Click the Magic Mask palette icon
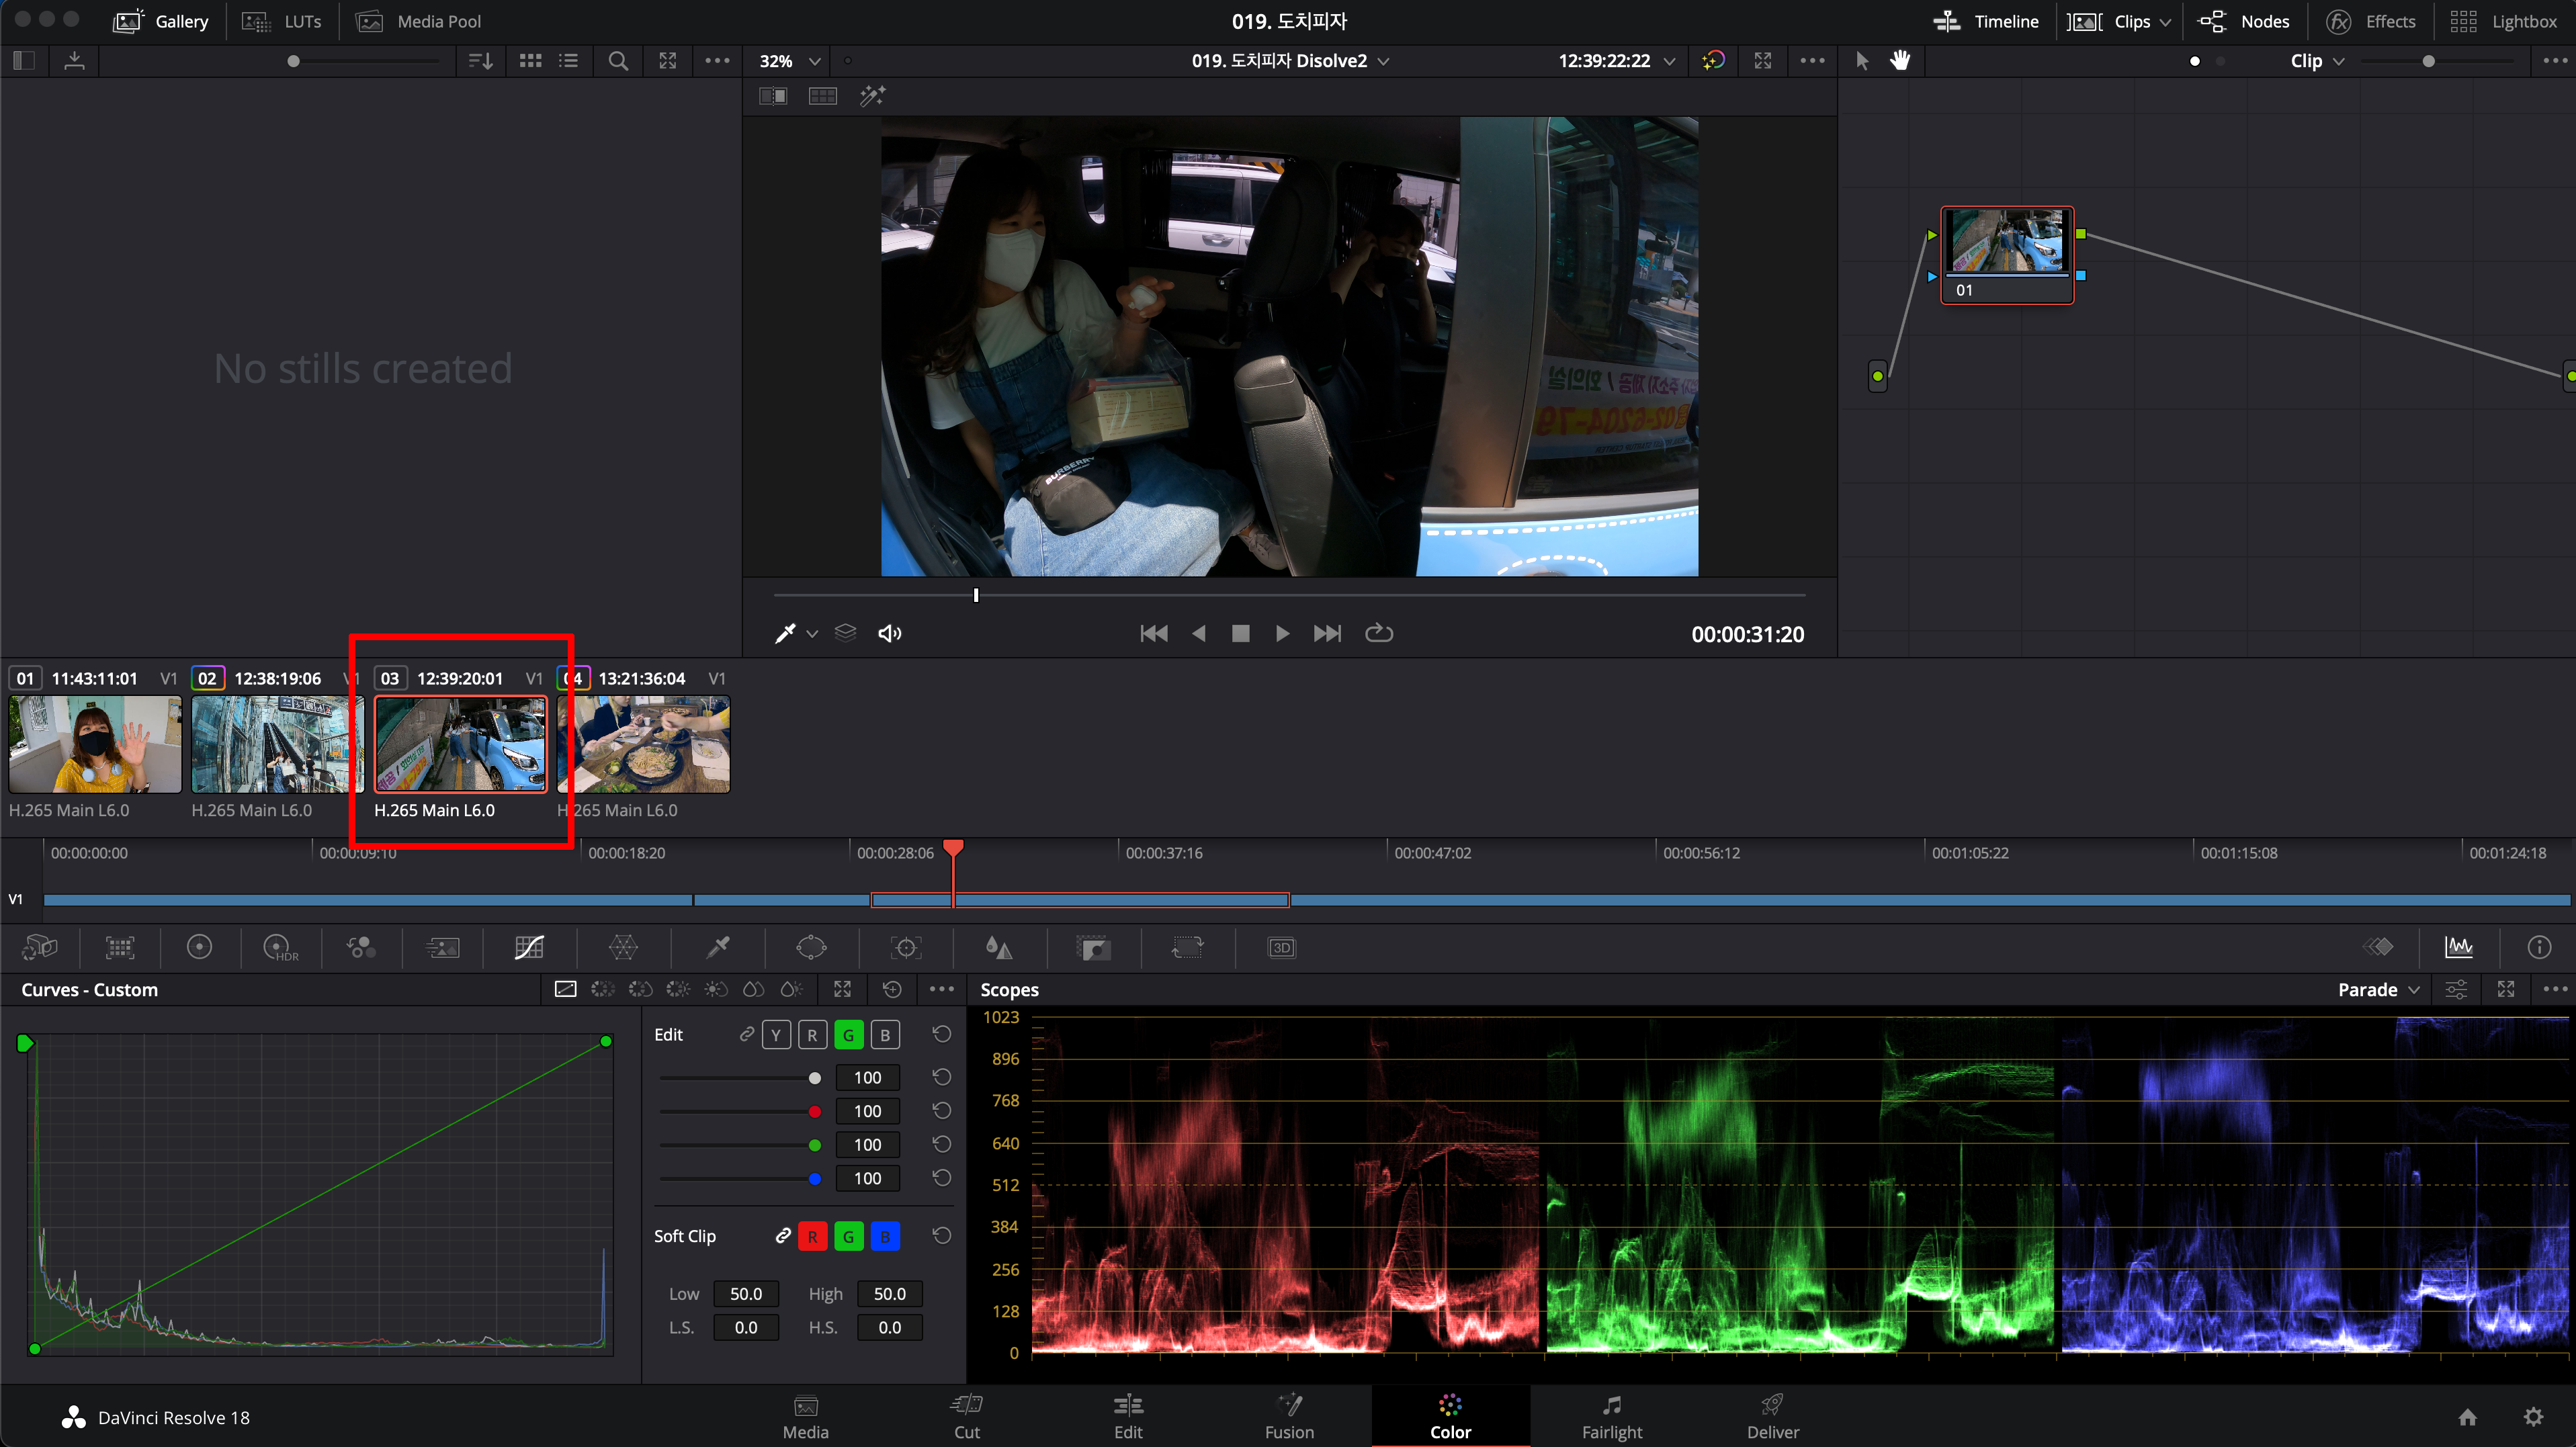2576x1447 pixels. pos(1093,947)
